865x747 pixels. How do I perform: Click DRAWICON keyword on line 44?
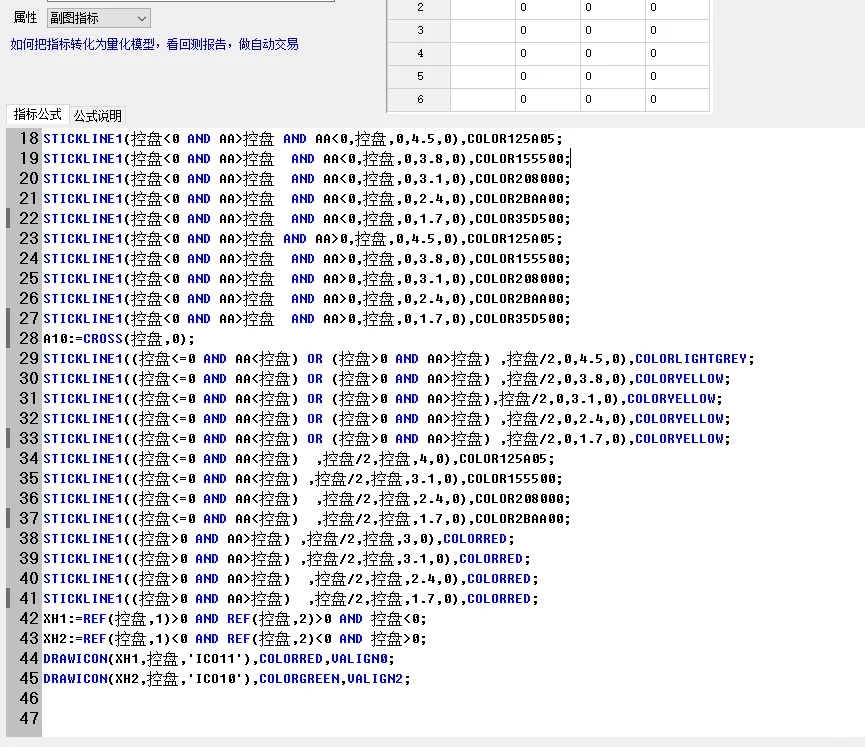tap(75, 659)
